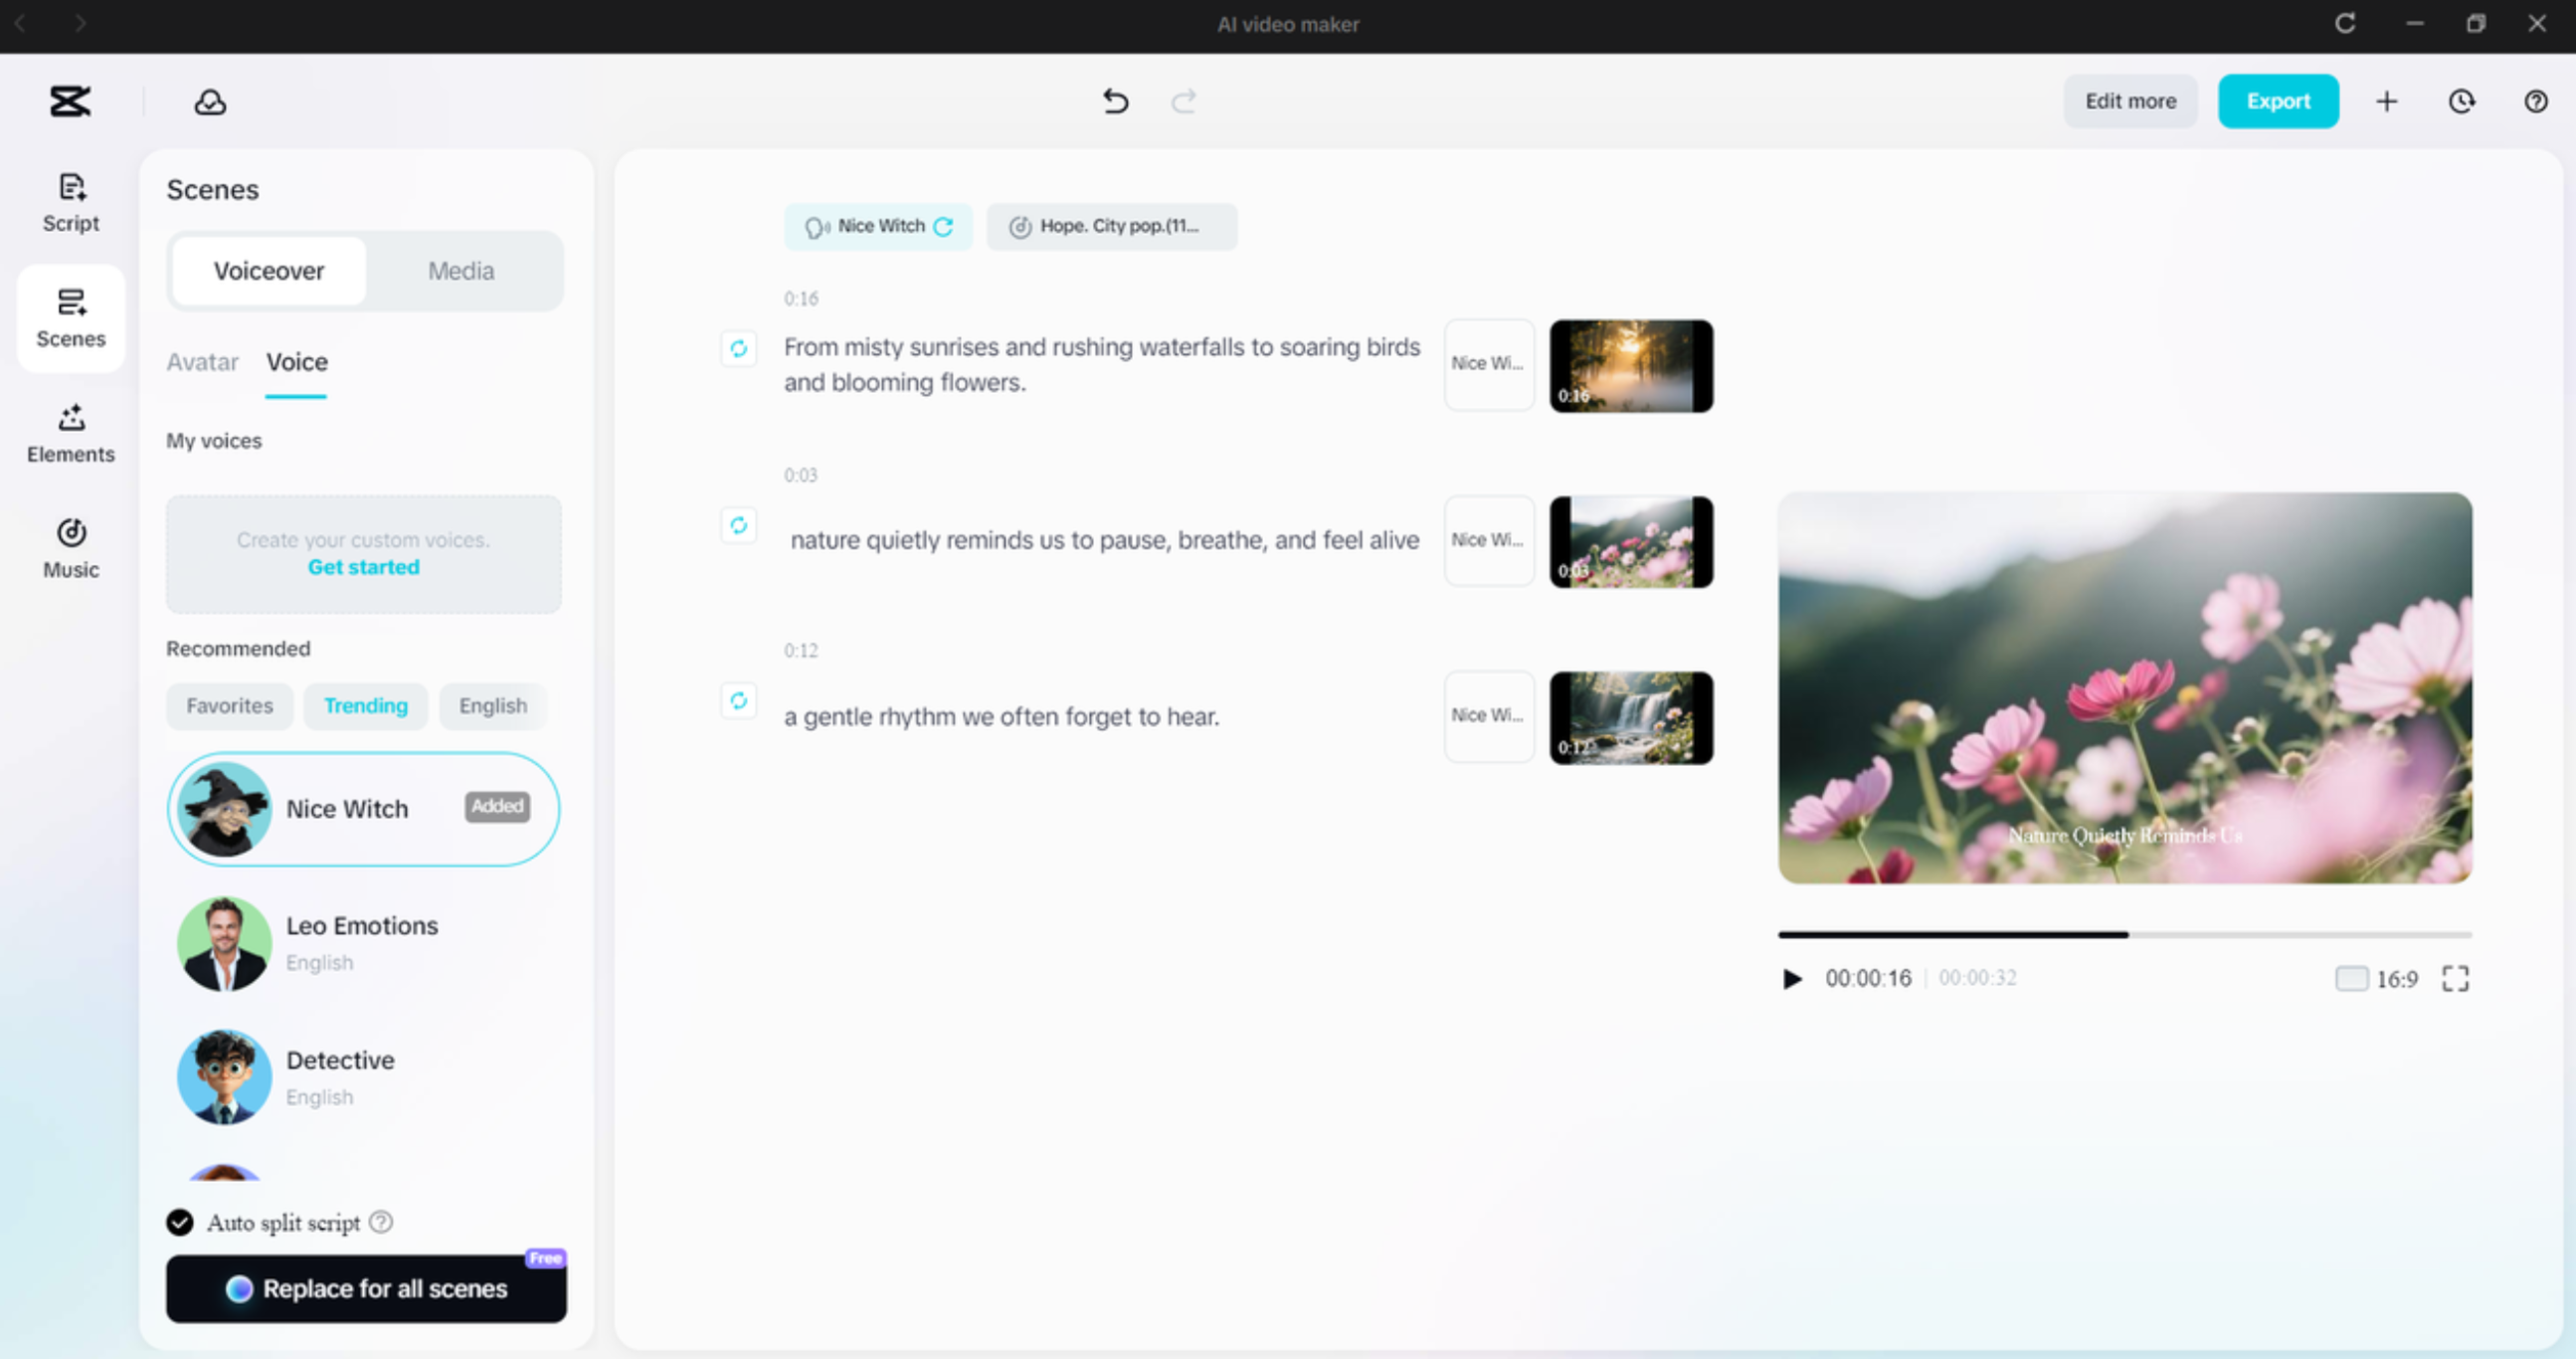Click the Get started link
This screenshot has width=2576, height=1359.
point(363,567)
